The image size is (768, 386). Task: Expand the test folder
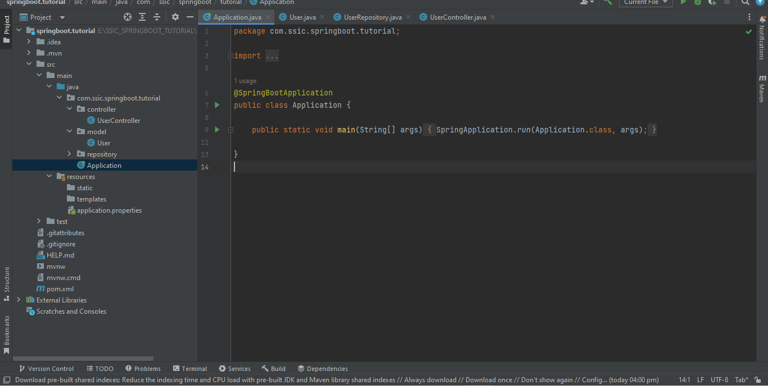point(39,221)
